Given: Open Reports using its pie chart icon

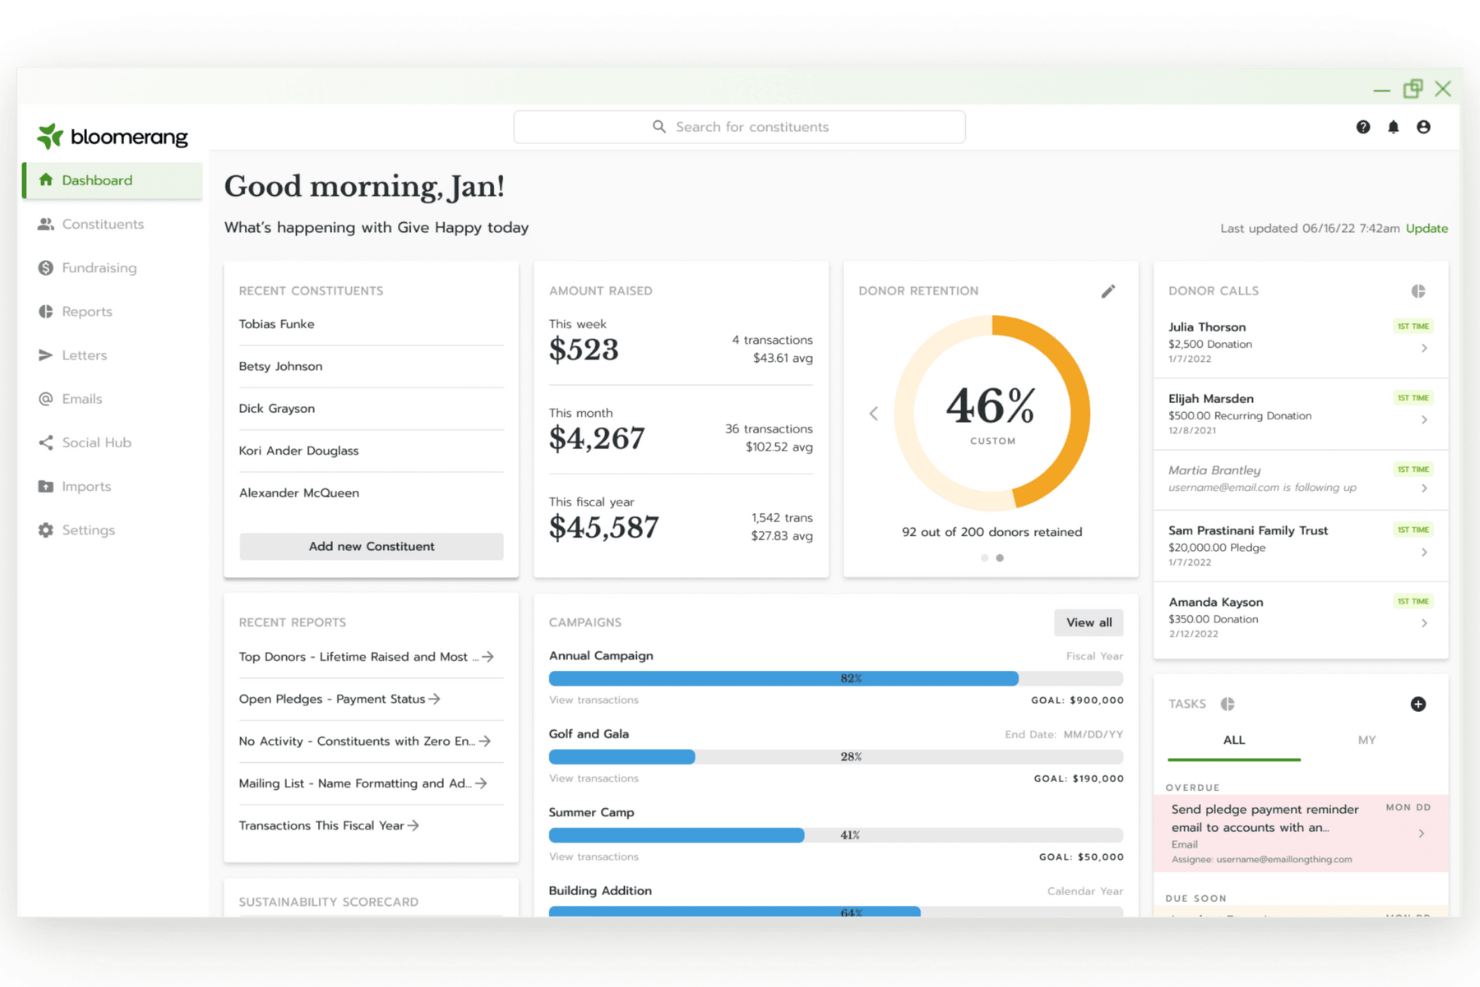Looking at the screenshot, I should point(45,311).
